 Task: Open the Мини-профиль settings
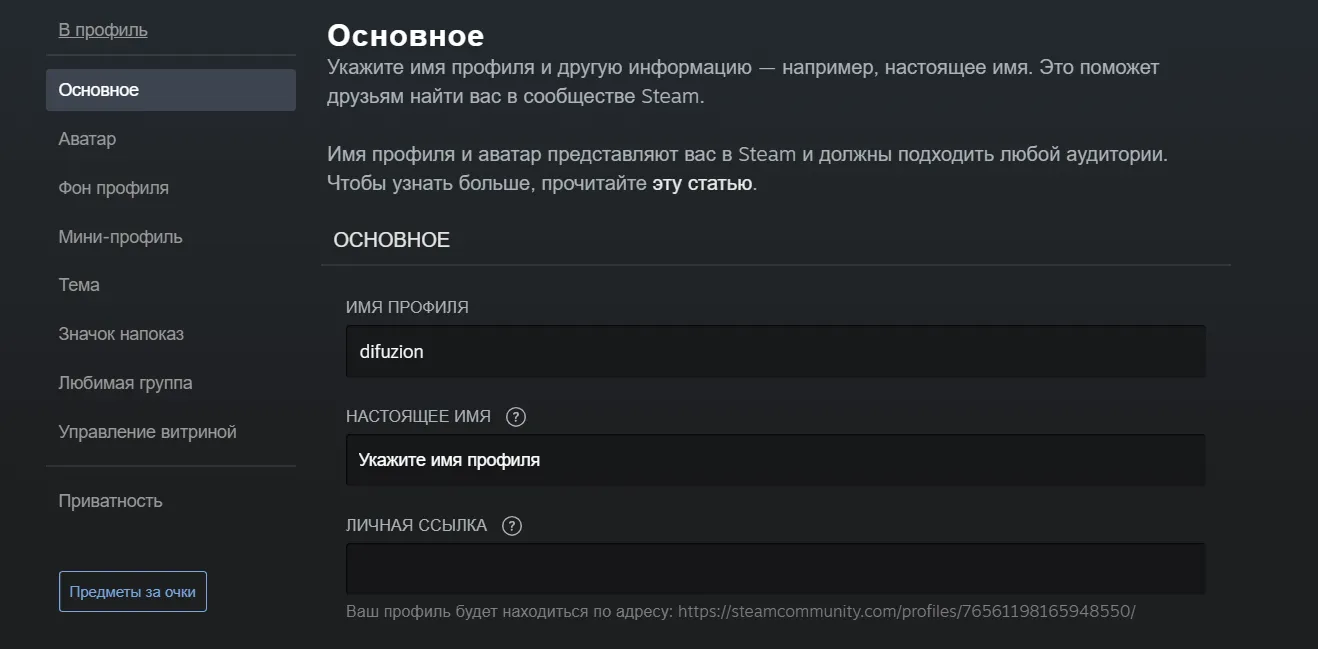pyautogui.click(x=119, y=236)
